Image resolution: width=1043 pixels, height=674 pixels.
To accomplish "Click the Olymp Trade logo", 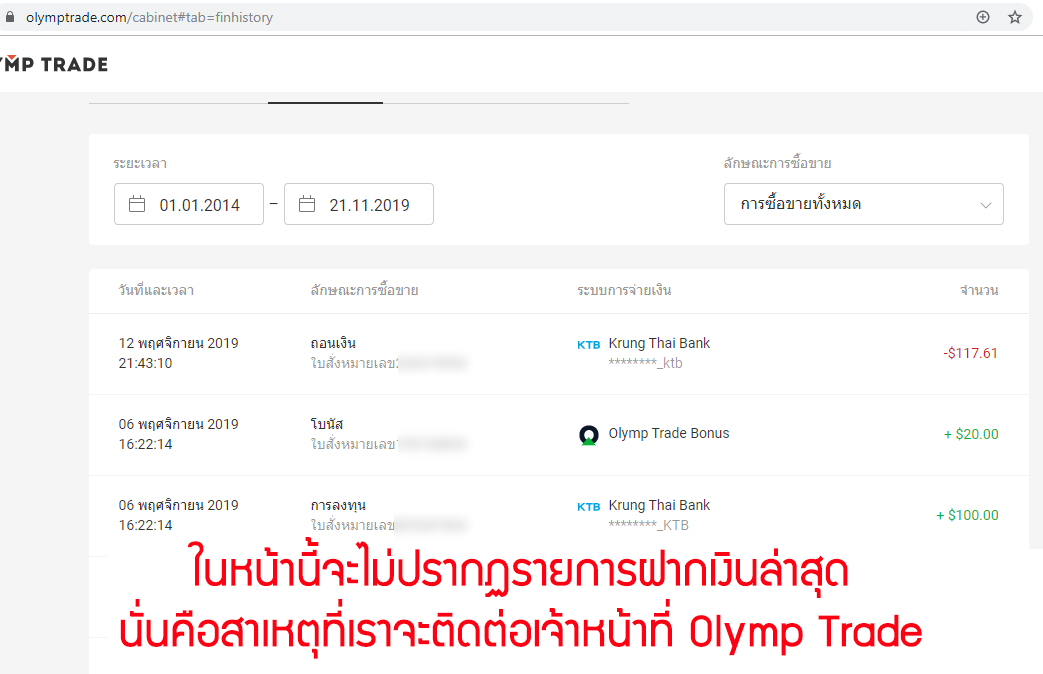I will tap(53, 65).
